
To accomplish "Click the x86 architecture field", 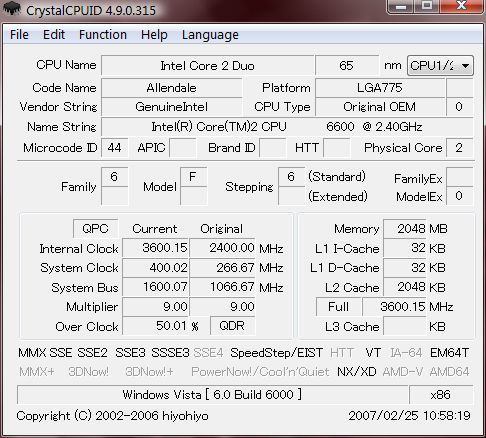I will click(x=441, y=395).
